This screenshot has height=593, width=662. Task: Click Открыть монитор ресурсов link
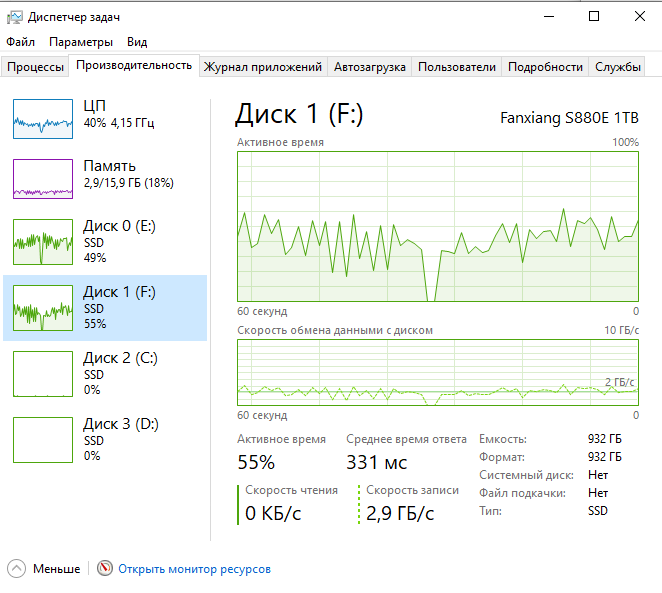click(194, 569)
